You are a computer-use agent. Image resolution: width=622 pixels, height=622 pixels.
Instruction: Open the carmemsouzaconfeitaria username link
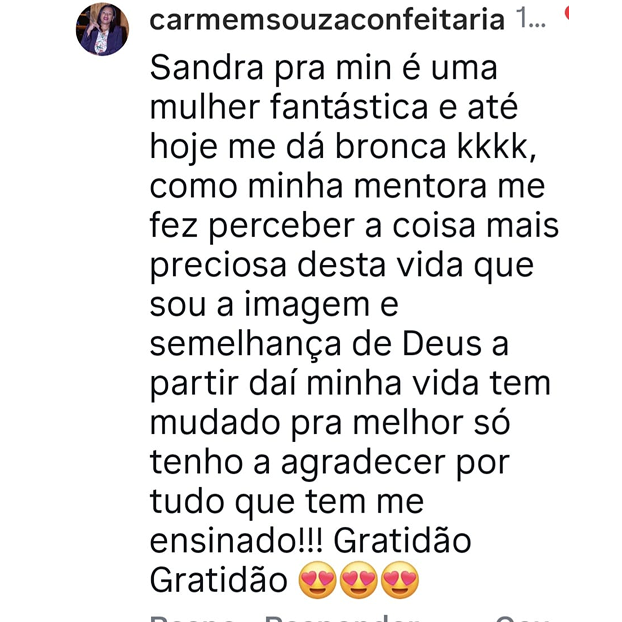[327, 20]
